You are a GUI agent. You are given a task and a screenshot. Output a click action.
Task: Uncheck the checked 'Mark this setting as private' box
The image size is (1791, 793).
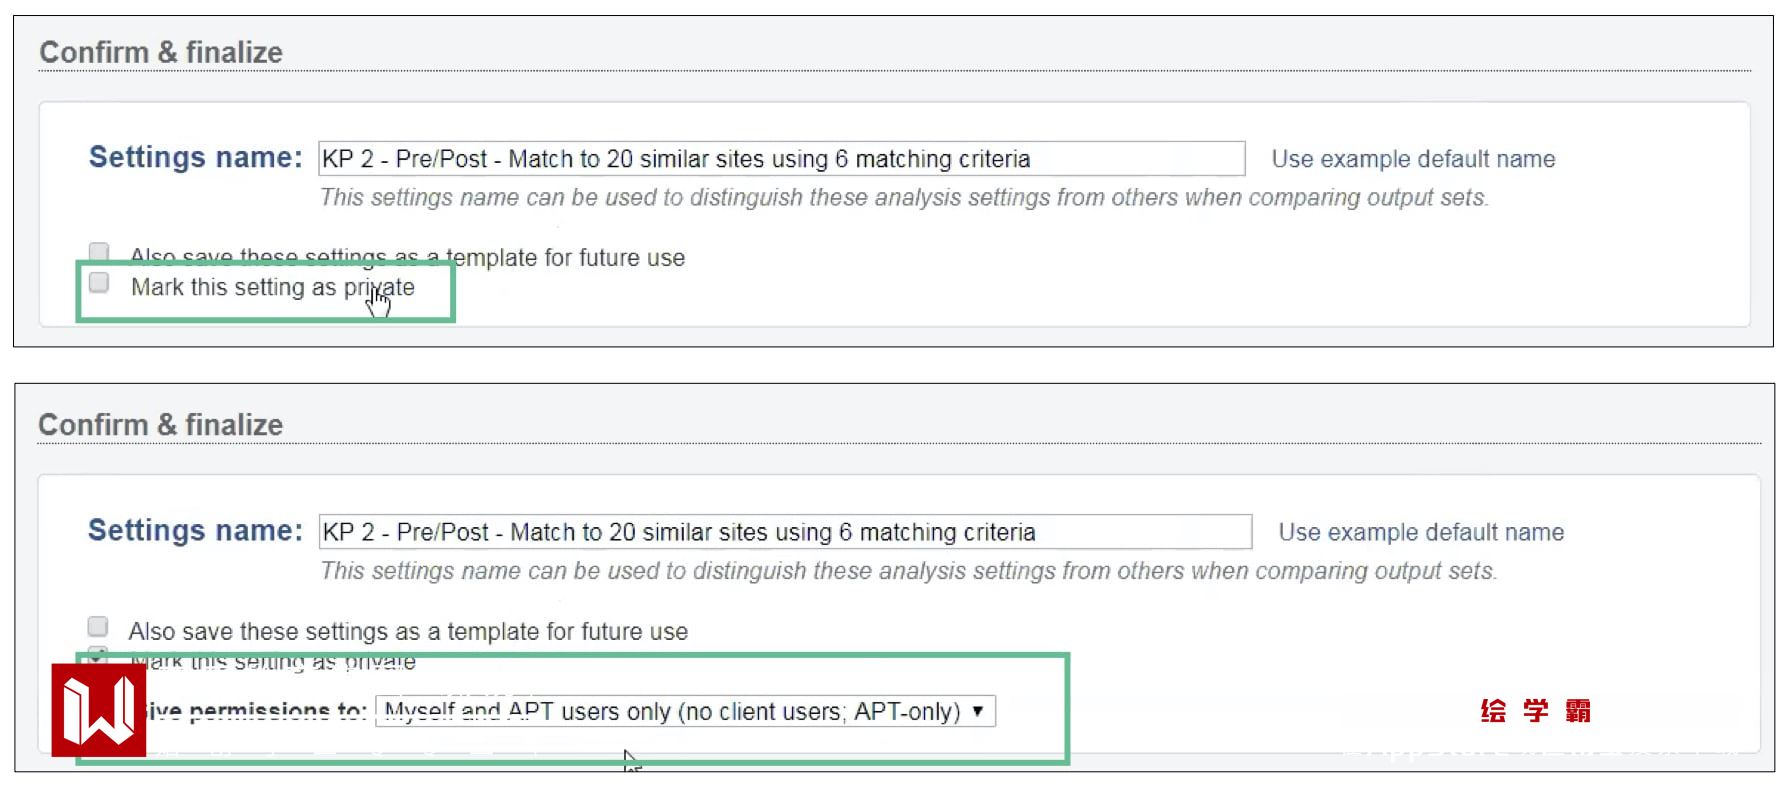[98, 655]
